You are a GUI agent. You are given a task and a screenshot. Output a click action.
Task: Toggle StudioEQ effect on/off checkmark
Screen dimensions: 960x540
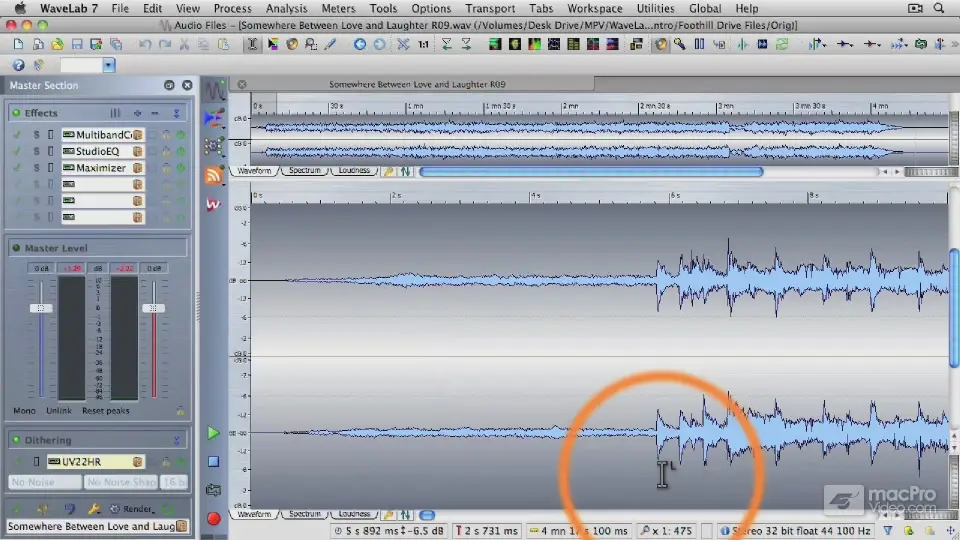(x=17, y=151)
